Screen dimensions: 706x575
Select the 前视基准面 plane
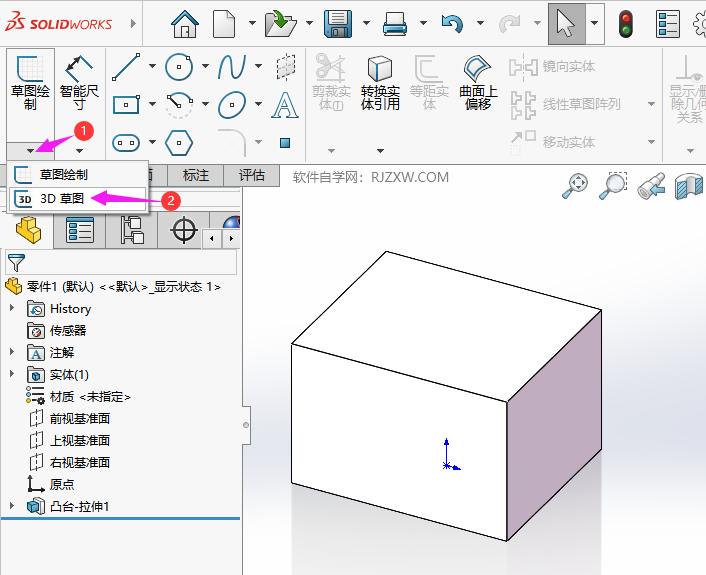pos(70,418)
